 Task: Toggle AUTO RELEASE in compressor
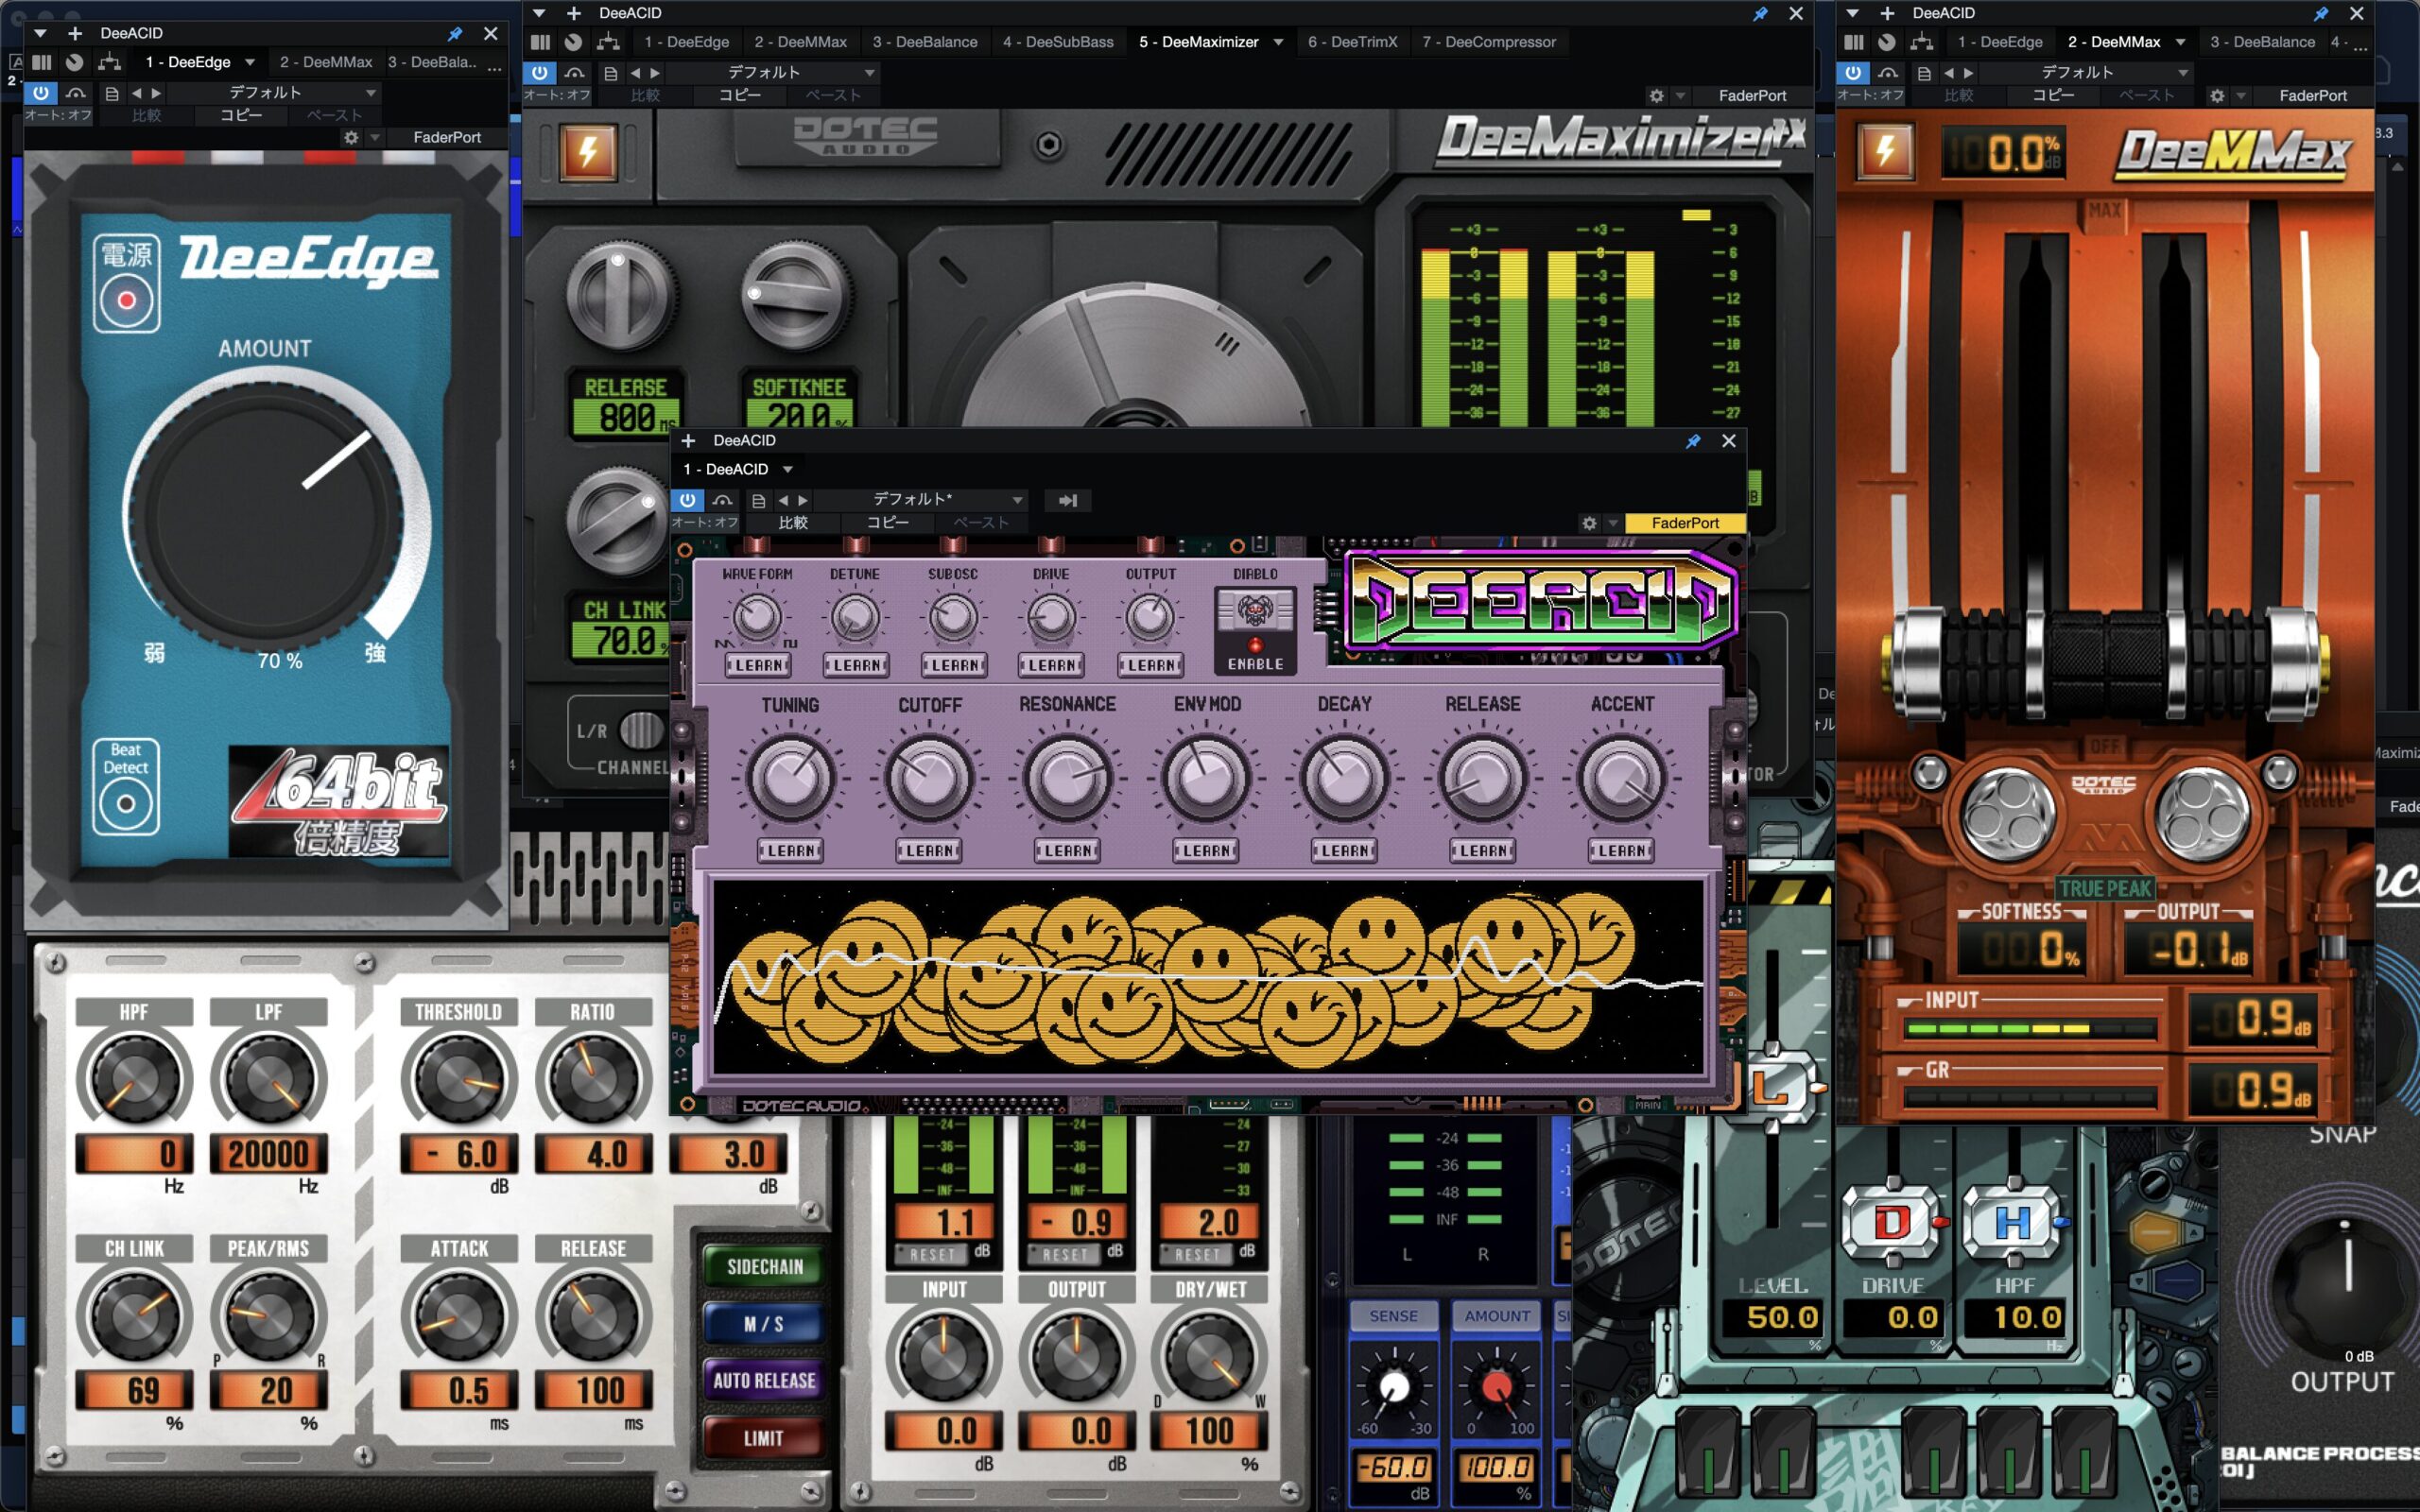(x=765, y=1381)
